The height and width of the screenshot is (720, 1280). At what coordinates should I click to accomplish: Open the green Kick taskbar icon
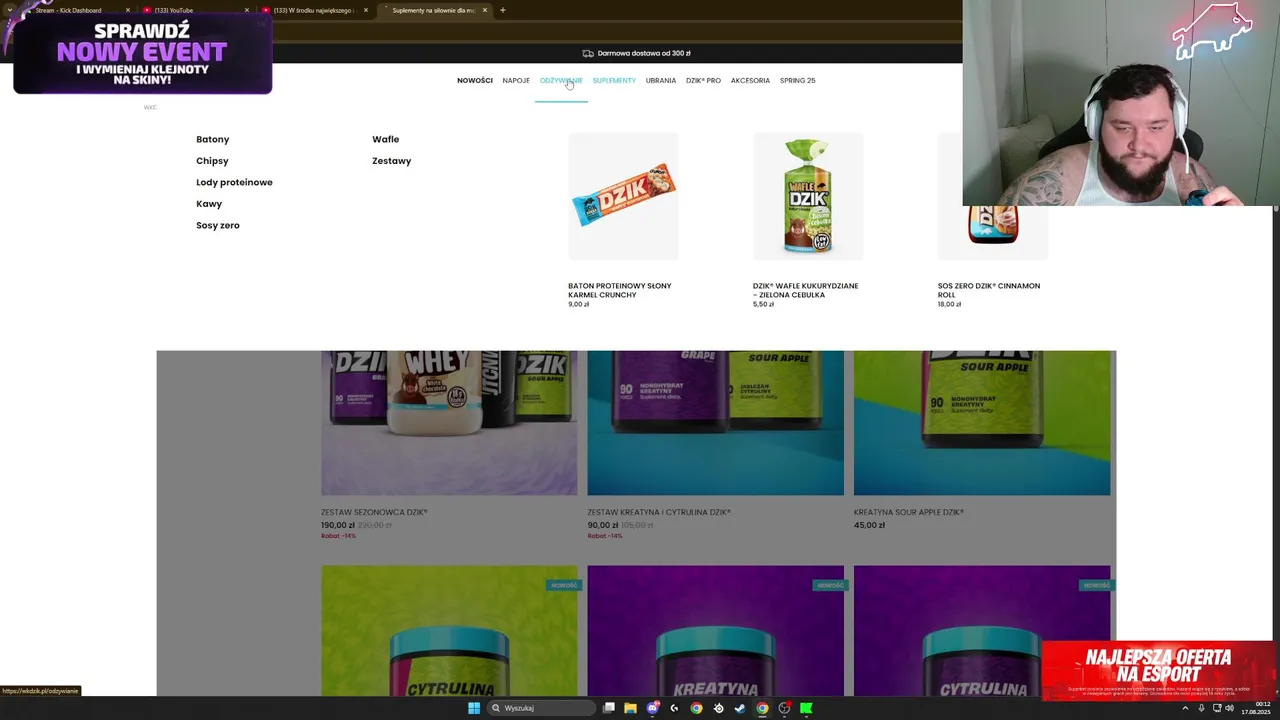[806, 708]
